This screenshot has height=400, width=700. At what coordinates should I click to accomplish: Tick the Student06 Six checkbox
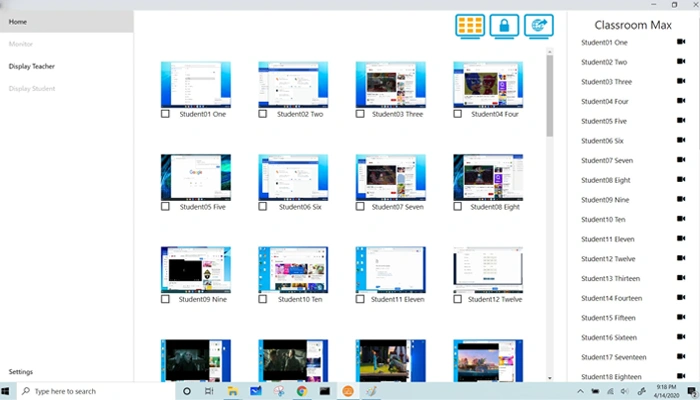coord(263,207)
